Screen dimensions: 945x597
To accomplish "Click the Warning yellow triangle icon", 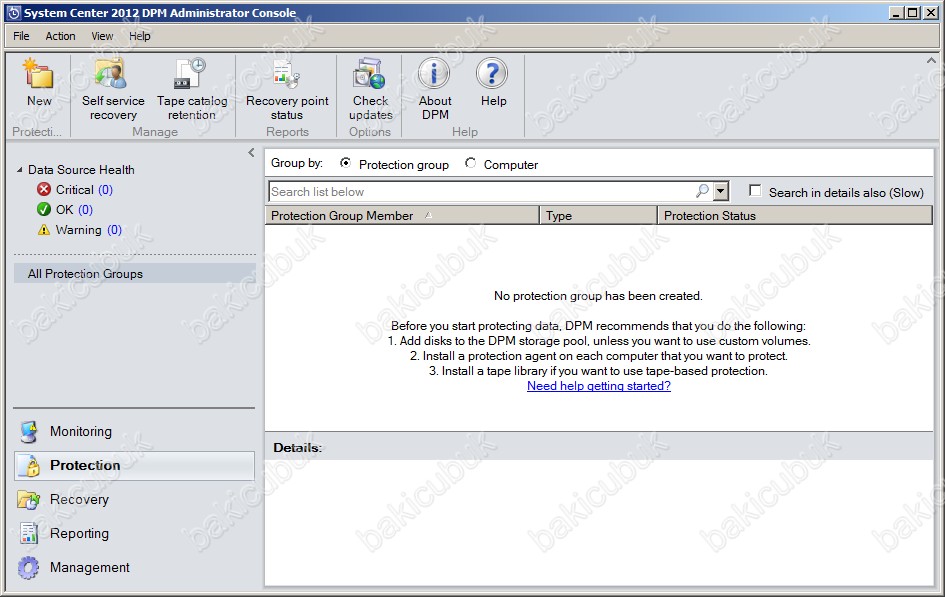I will [x=43, y=230].
